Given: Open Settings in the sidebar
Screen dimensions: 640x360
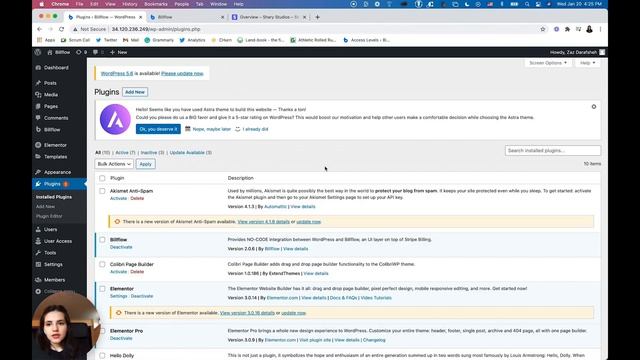Looking at the screenshot, I should (x=53, y=264).
